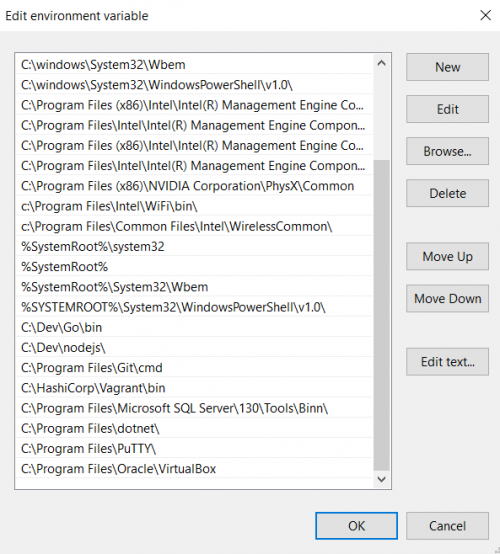Click the vertical scrollbar thumb
The image size is (500, 554).
pyautogui.click(x=381, y=315)
